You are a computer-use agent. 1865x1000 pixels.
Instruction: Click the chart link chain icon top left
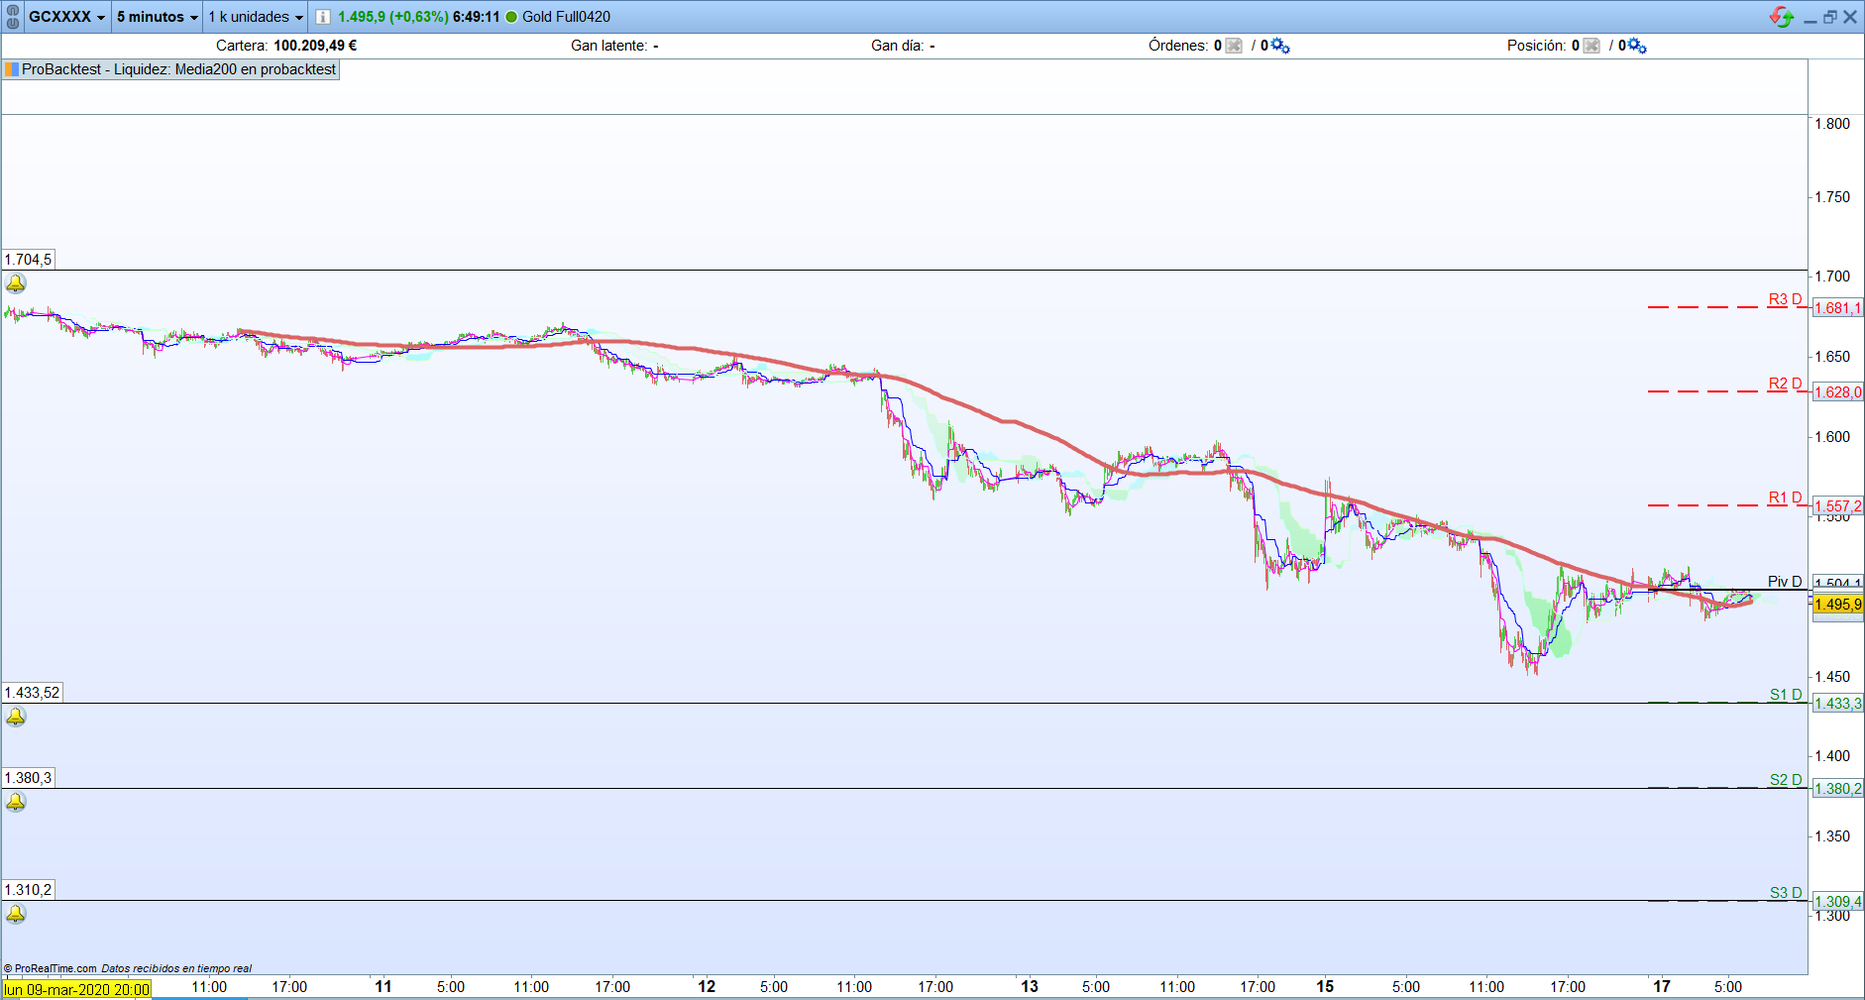10,16
